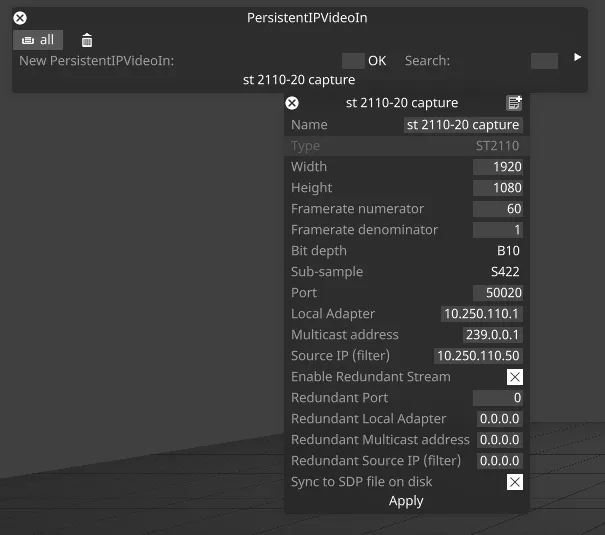Click the new PersistentIPVideoIn name field
This screenshot has height=535, width=605.
tap(353, 61)
